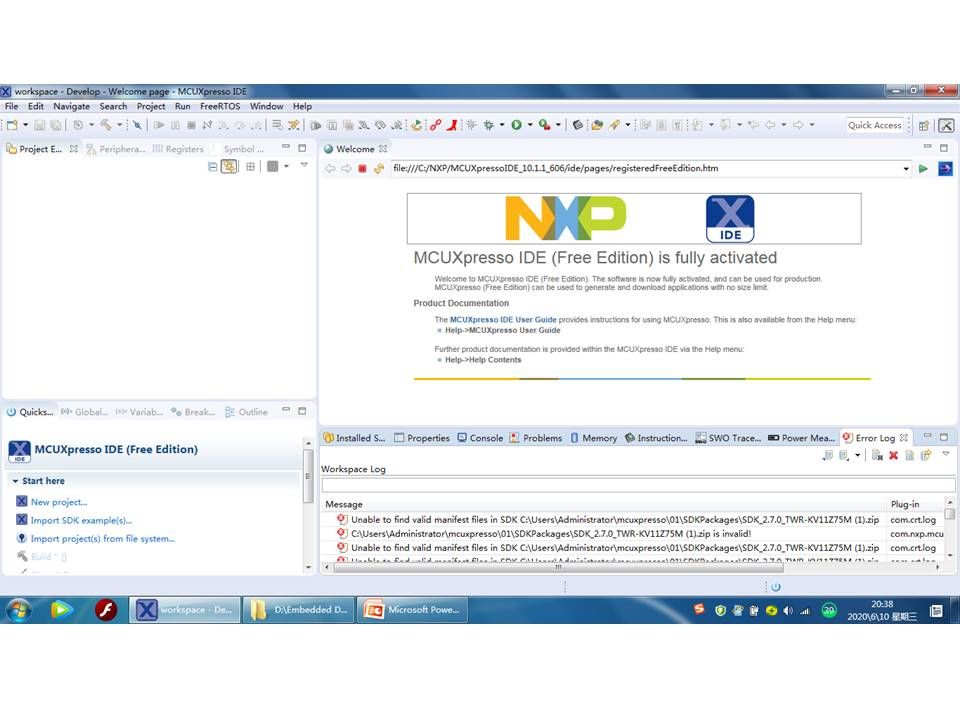Open the MCUXpresso IDE User Guide link
This screenshot has width=960, height=720.
coord(503,320)
